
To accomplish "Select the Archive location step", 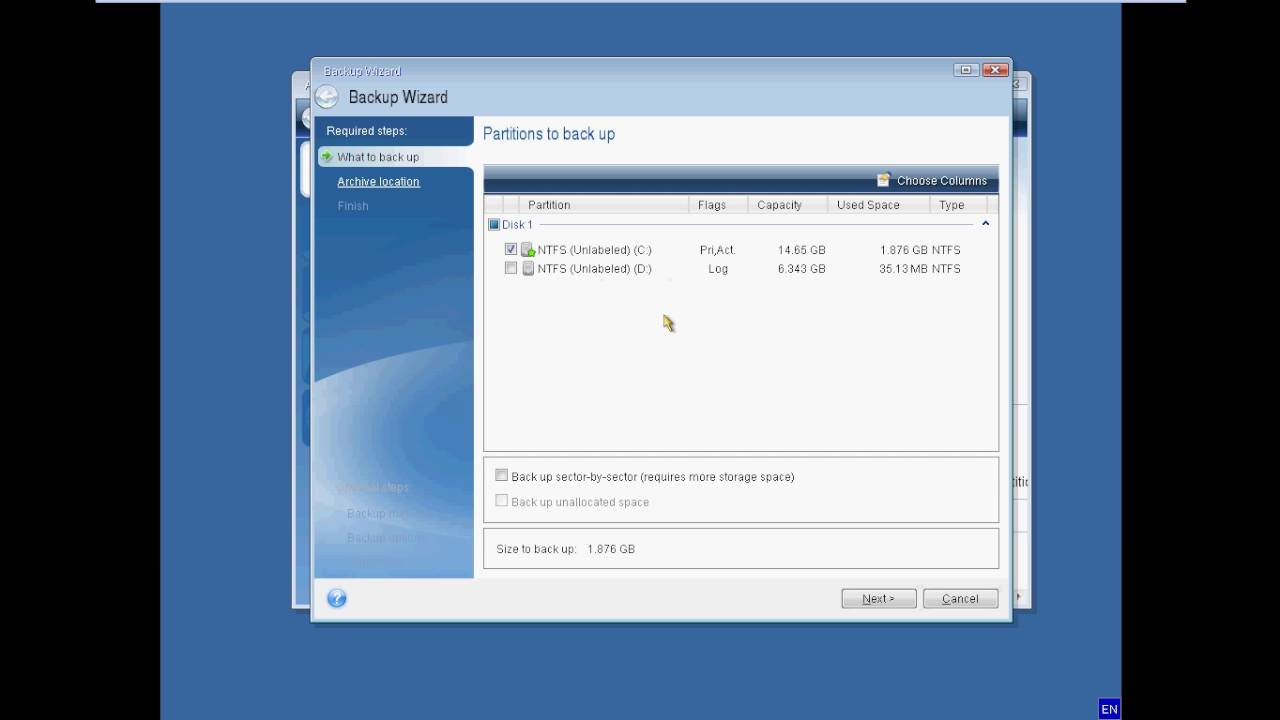I will pyautogui.click(x=378, y=181).
